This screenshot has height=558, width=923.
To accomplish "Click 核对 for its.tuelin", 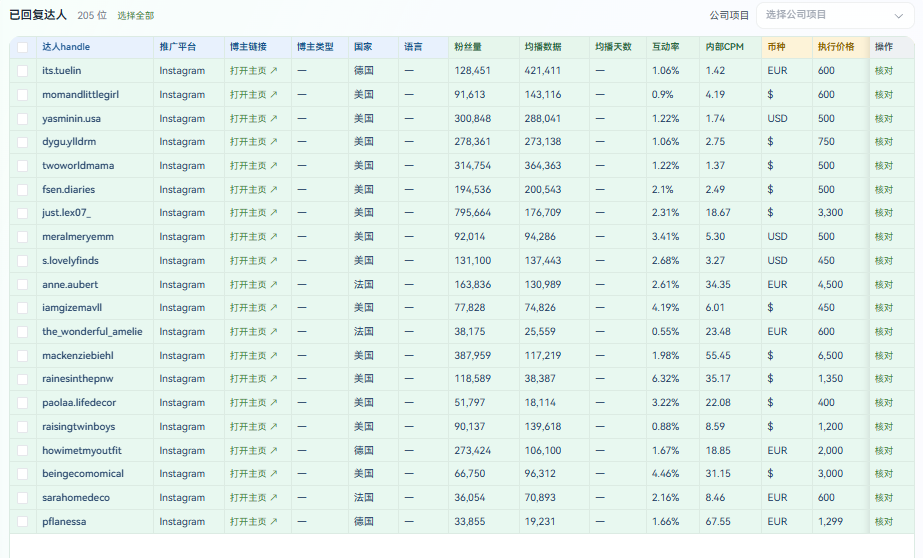I will pyautogui.click(x=884, y=71).
